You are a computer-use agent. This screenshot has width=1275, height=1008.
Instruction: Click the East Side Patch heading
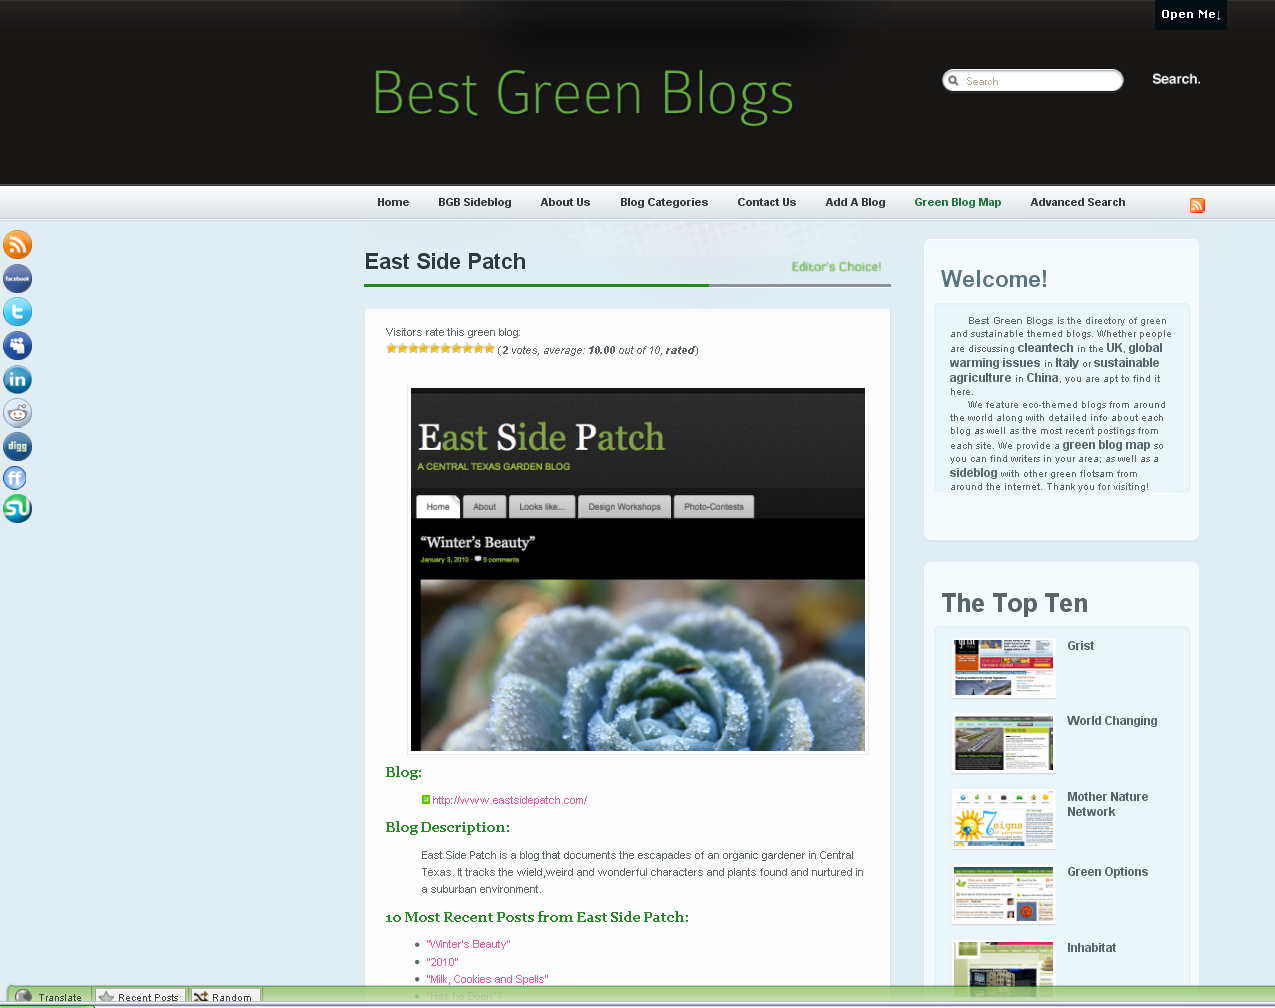click(x=445, y=262)
